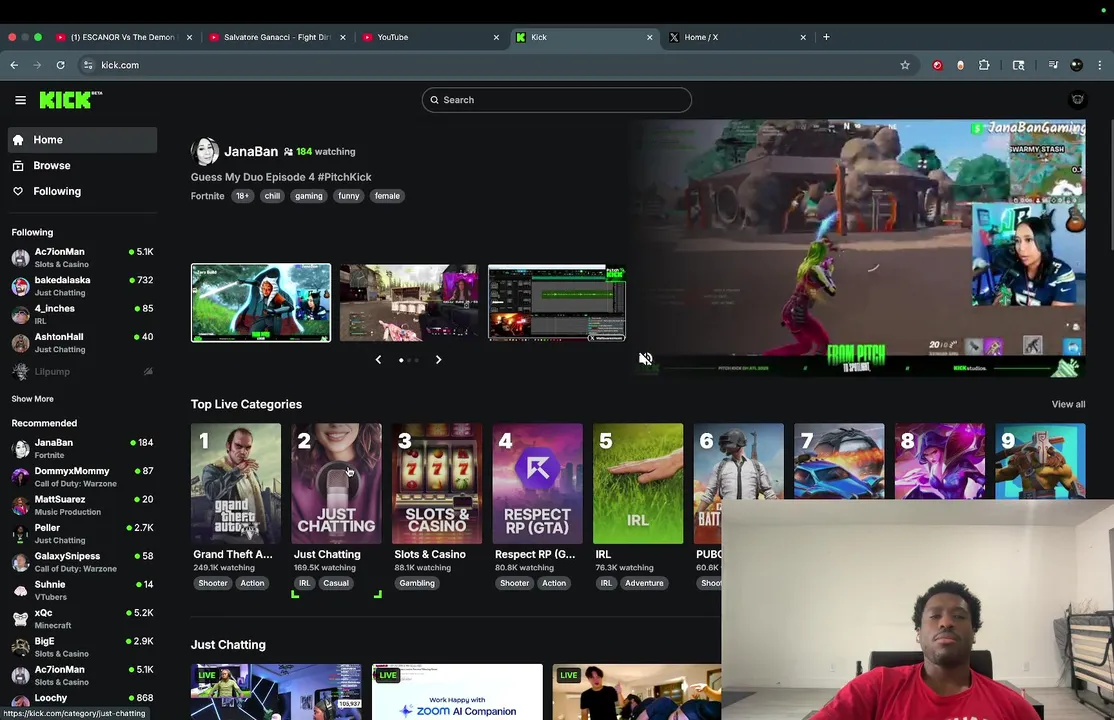The height and width of the screenshot is (720, 1114).
Task: Open third carousel music production thumbnail
Action: click(x=556, y=303)
